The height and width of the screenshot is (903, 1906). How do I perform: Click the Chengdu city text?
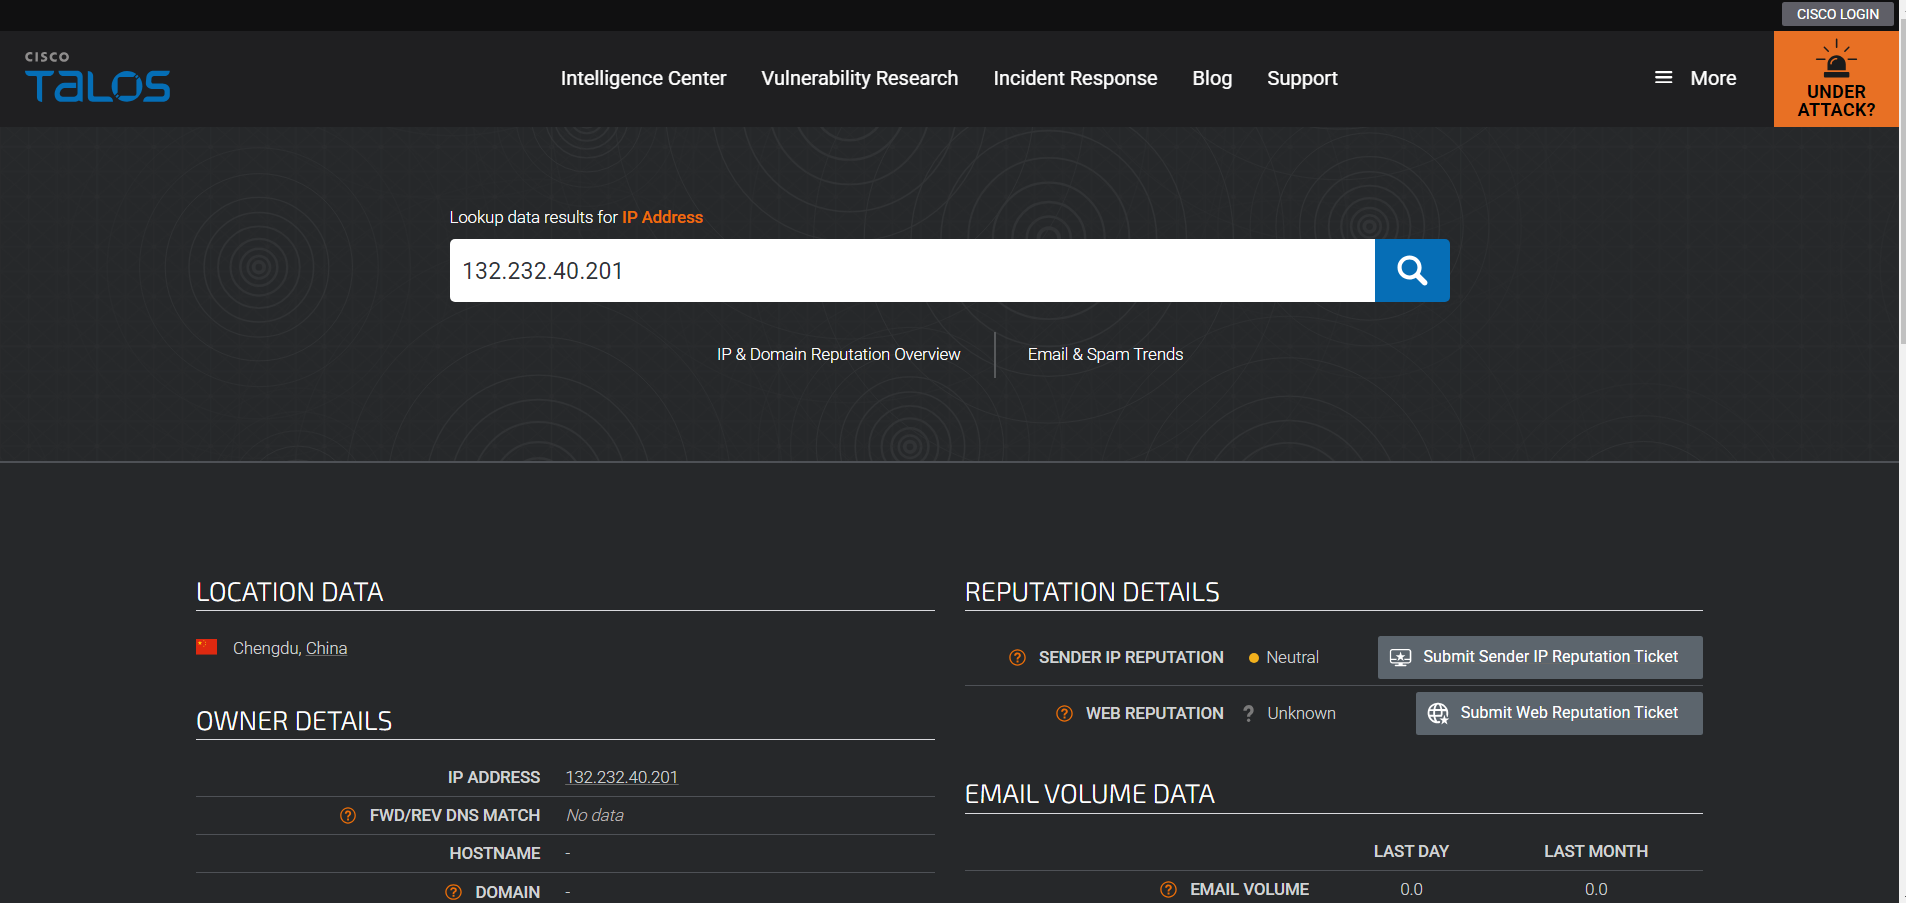coord(266,648)
